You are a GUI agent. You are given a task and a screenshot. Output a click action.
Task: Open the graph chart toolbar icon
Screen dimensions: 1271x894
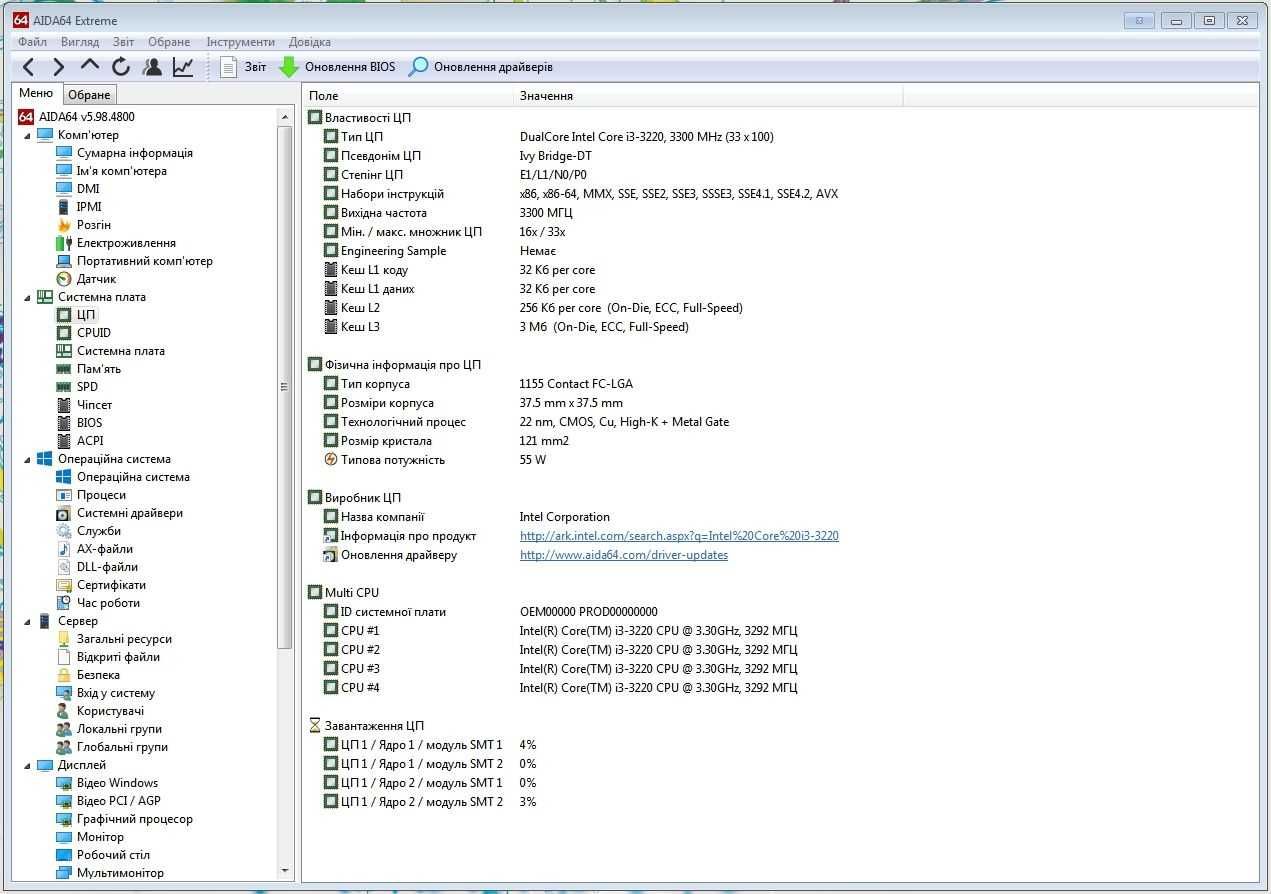pos(183,67)
